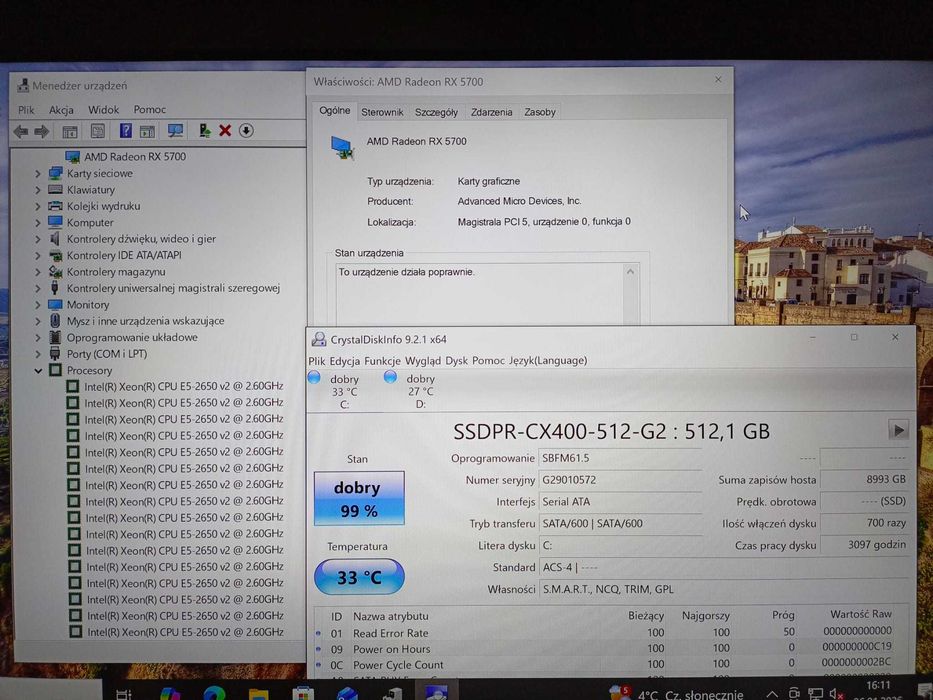Show hidden tray icons chevron
This screenshot has width=933, height=700.
tap(772, 695)
